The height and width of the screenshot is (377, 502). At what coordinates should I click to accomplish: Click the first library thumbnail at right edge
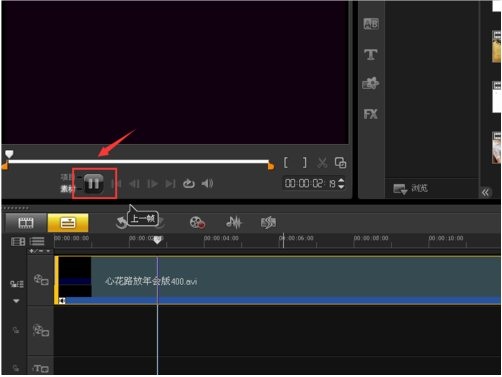tap(496, 46)
